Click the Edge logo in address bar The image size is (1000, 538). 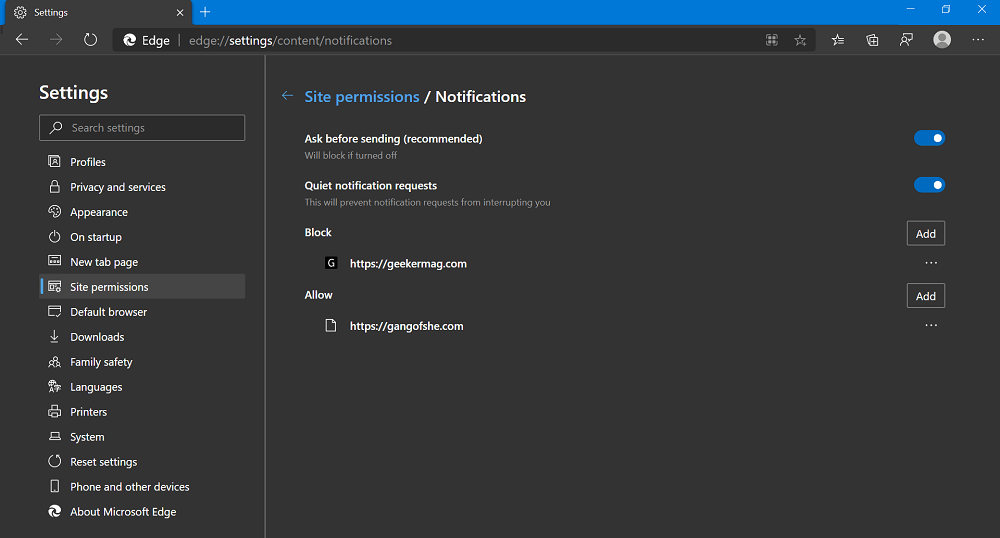coord(129,40)
